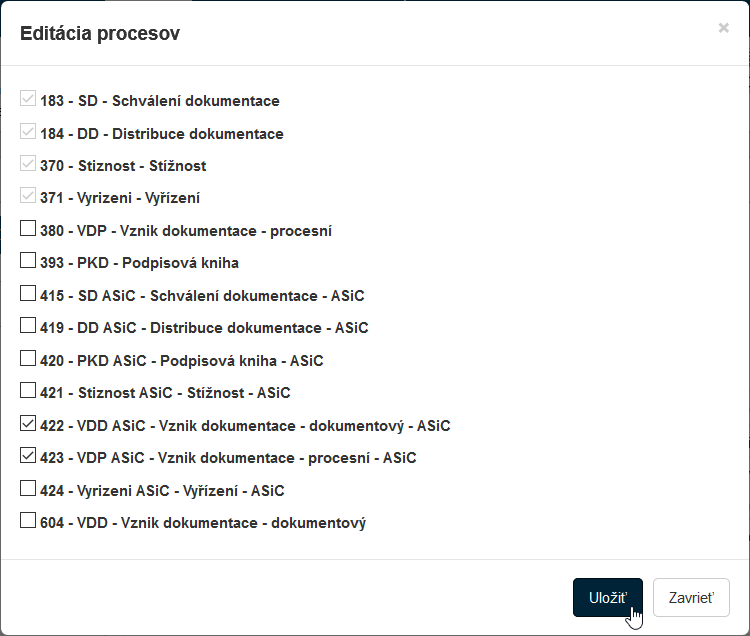The image size is (750, 636).
Task: Check 420 - PKD ASiC checkbox
Action: point(28,360)
